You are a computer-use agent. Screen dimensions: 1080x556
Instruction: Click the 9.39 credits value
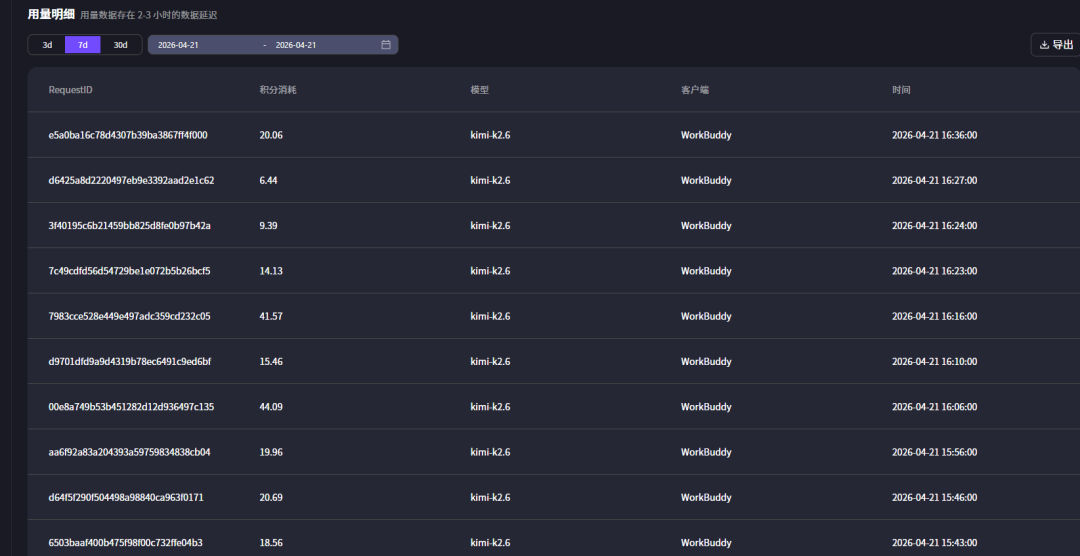(269, 226)
